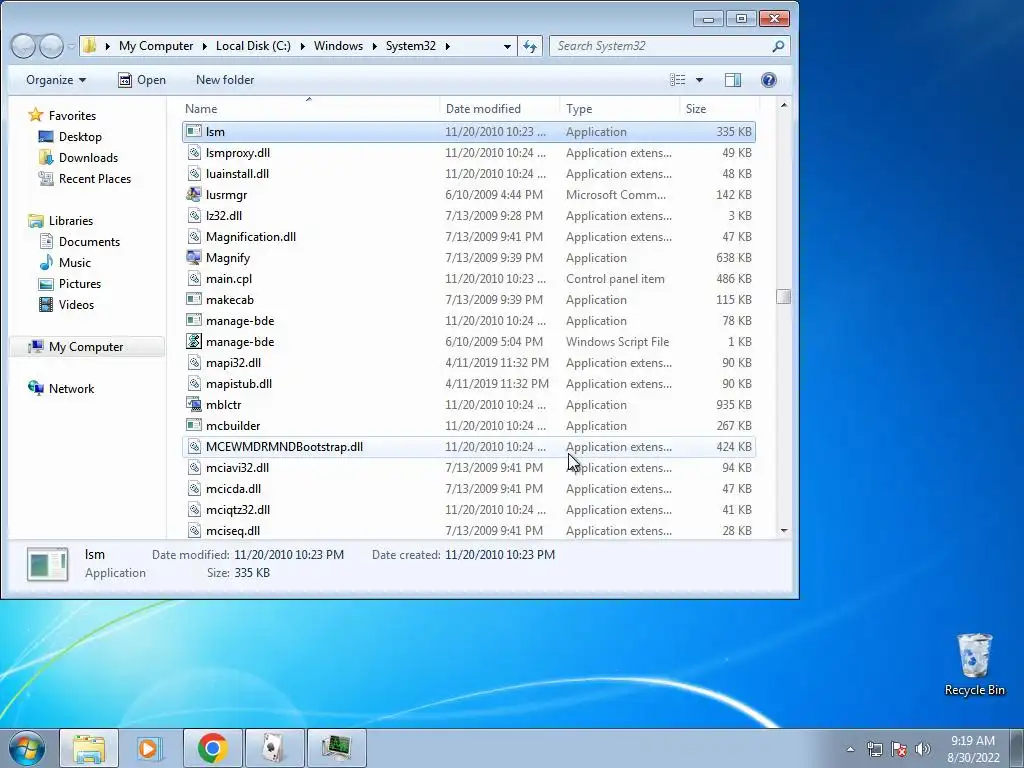Click the lsm thumbnail in details pane
This screenshot has width=1024, height=768.
[x=47, y=564]
